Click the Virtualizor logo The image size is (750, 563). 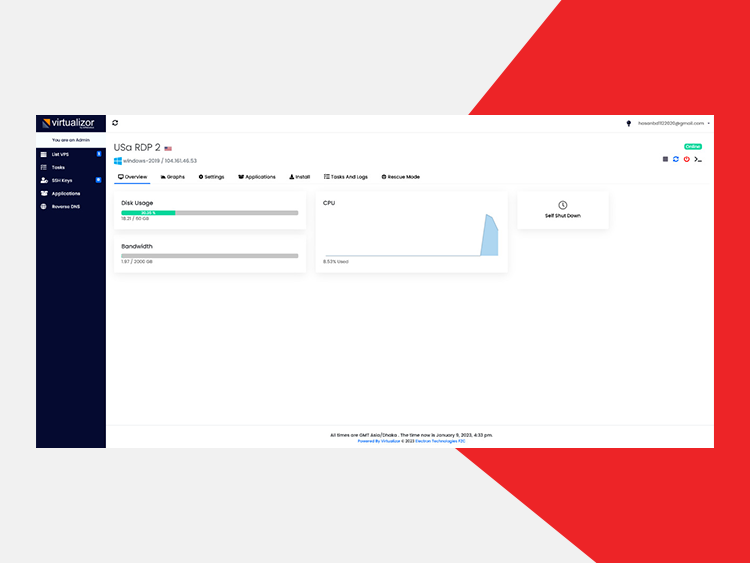68,123
